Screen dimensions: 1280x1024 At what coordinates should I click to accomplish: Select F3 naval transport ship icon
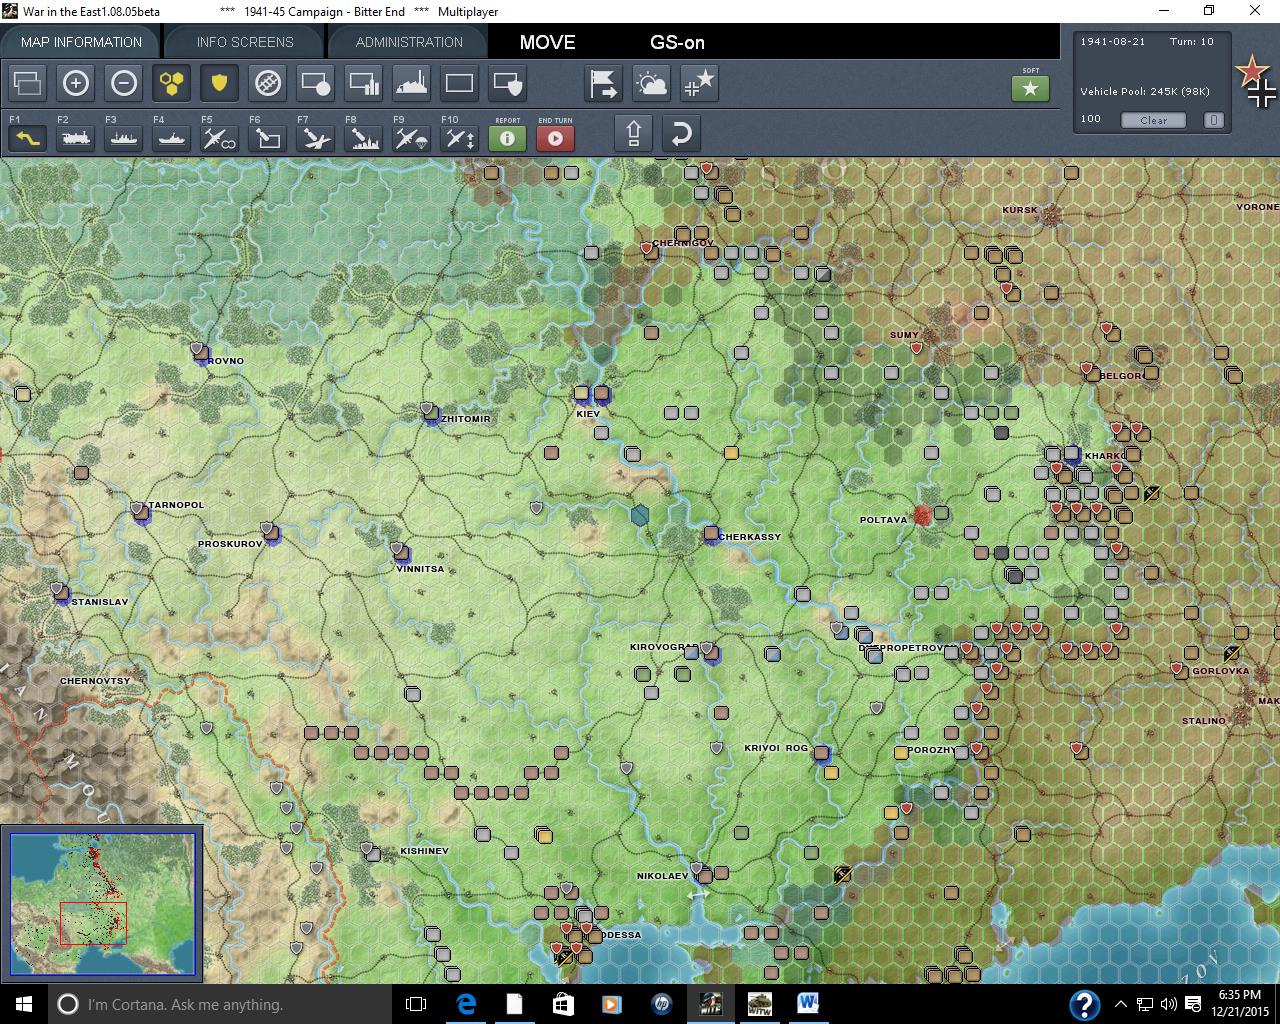pos(124,138)
